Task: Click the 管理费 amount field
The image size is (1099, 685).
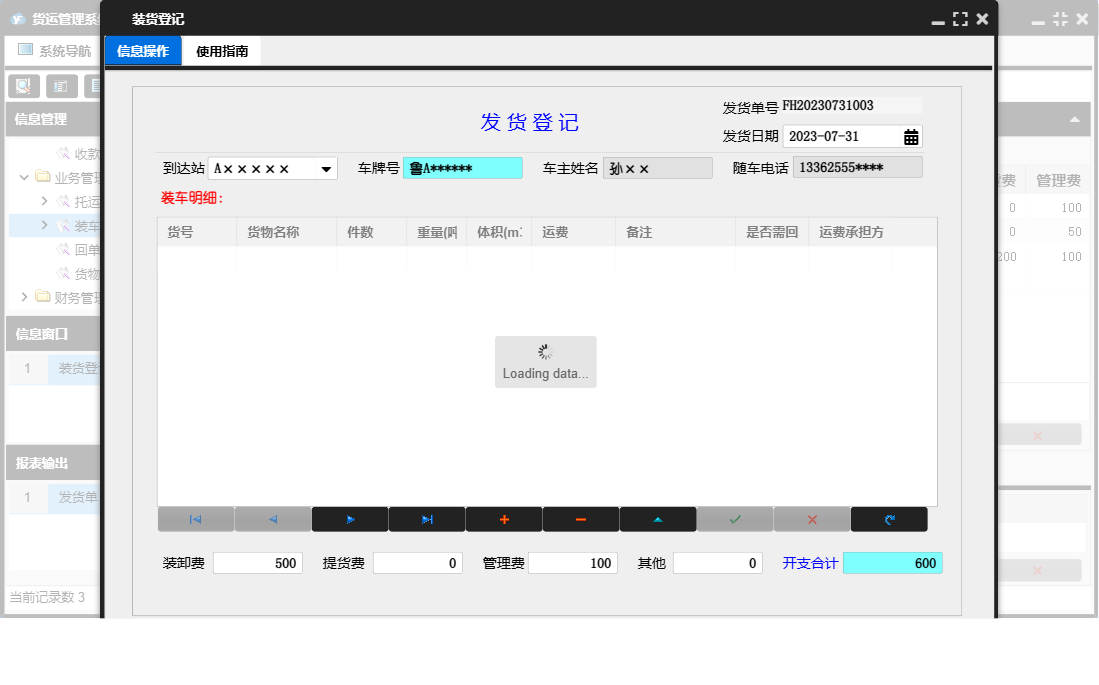Action: [x=572, y=564]
